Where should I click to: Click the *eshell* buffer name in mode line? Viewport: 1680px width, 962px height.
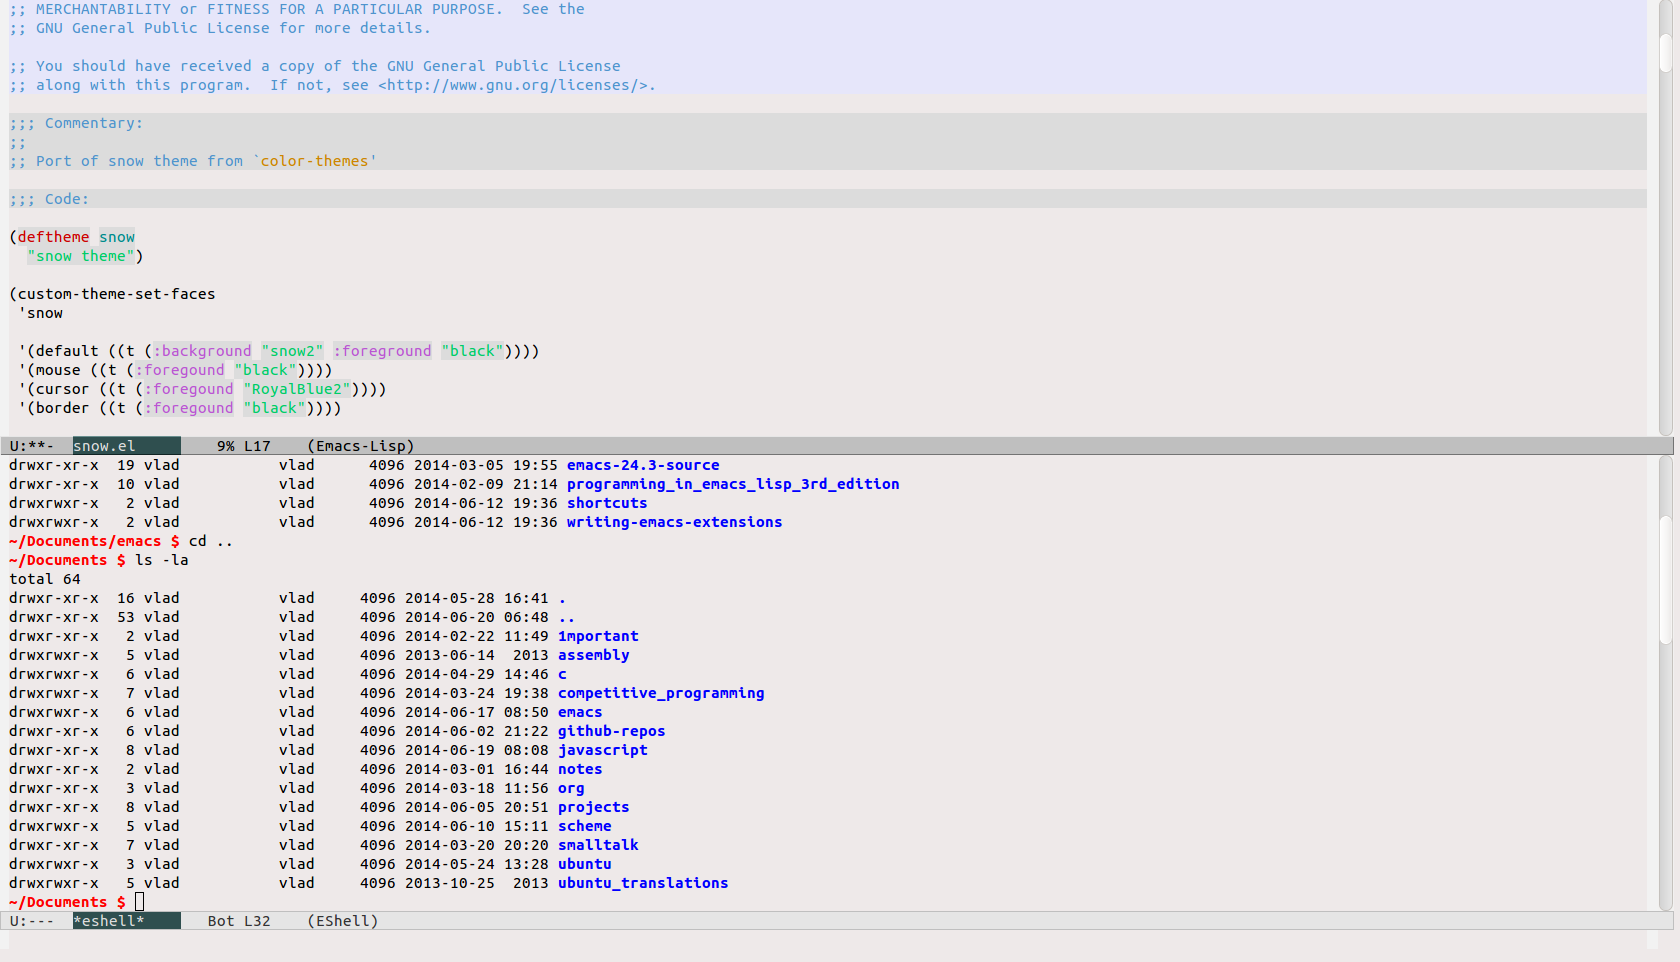(x=109, y=921)
